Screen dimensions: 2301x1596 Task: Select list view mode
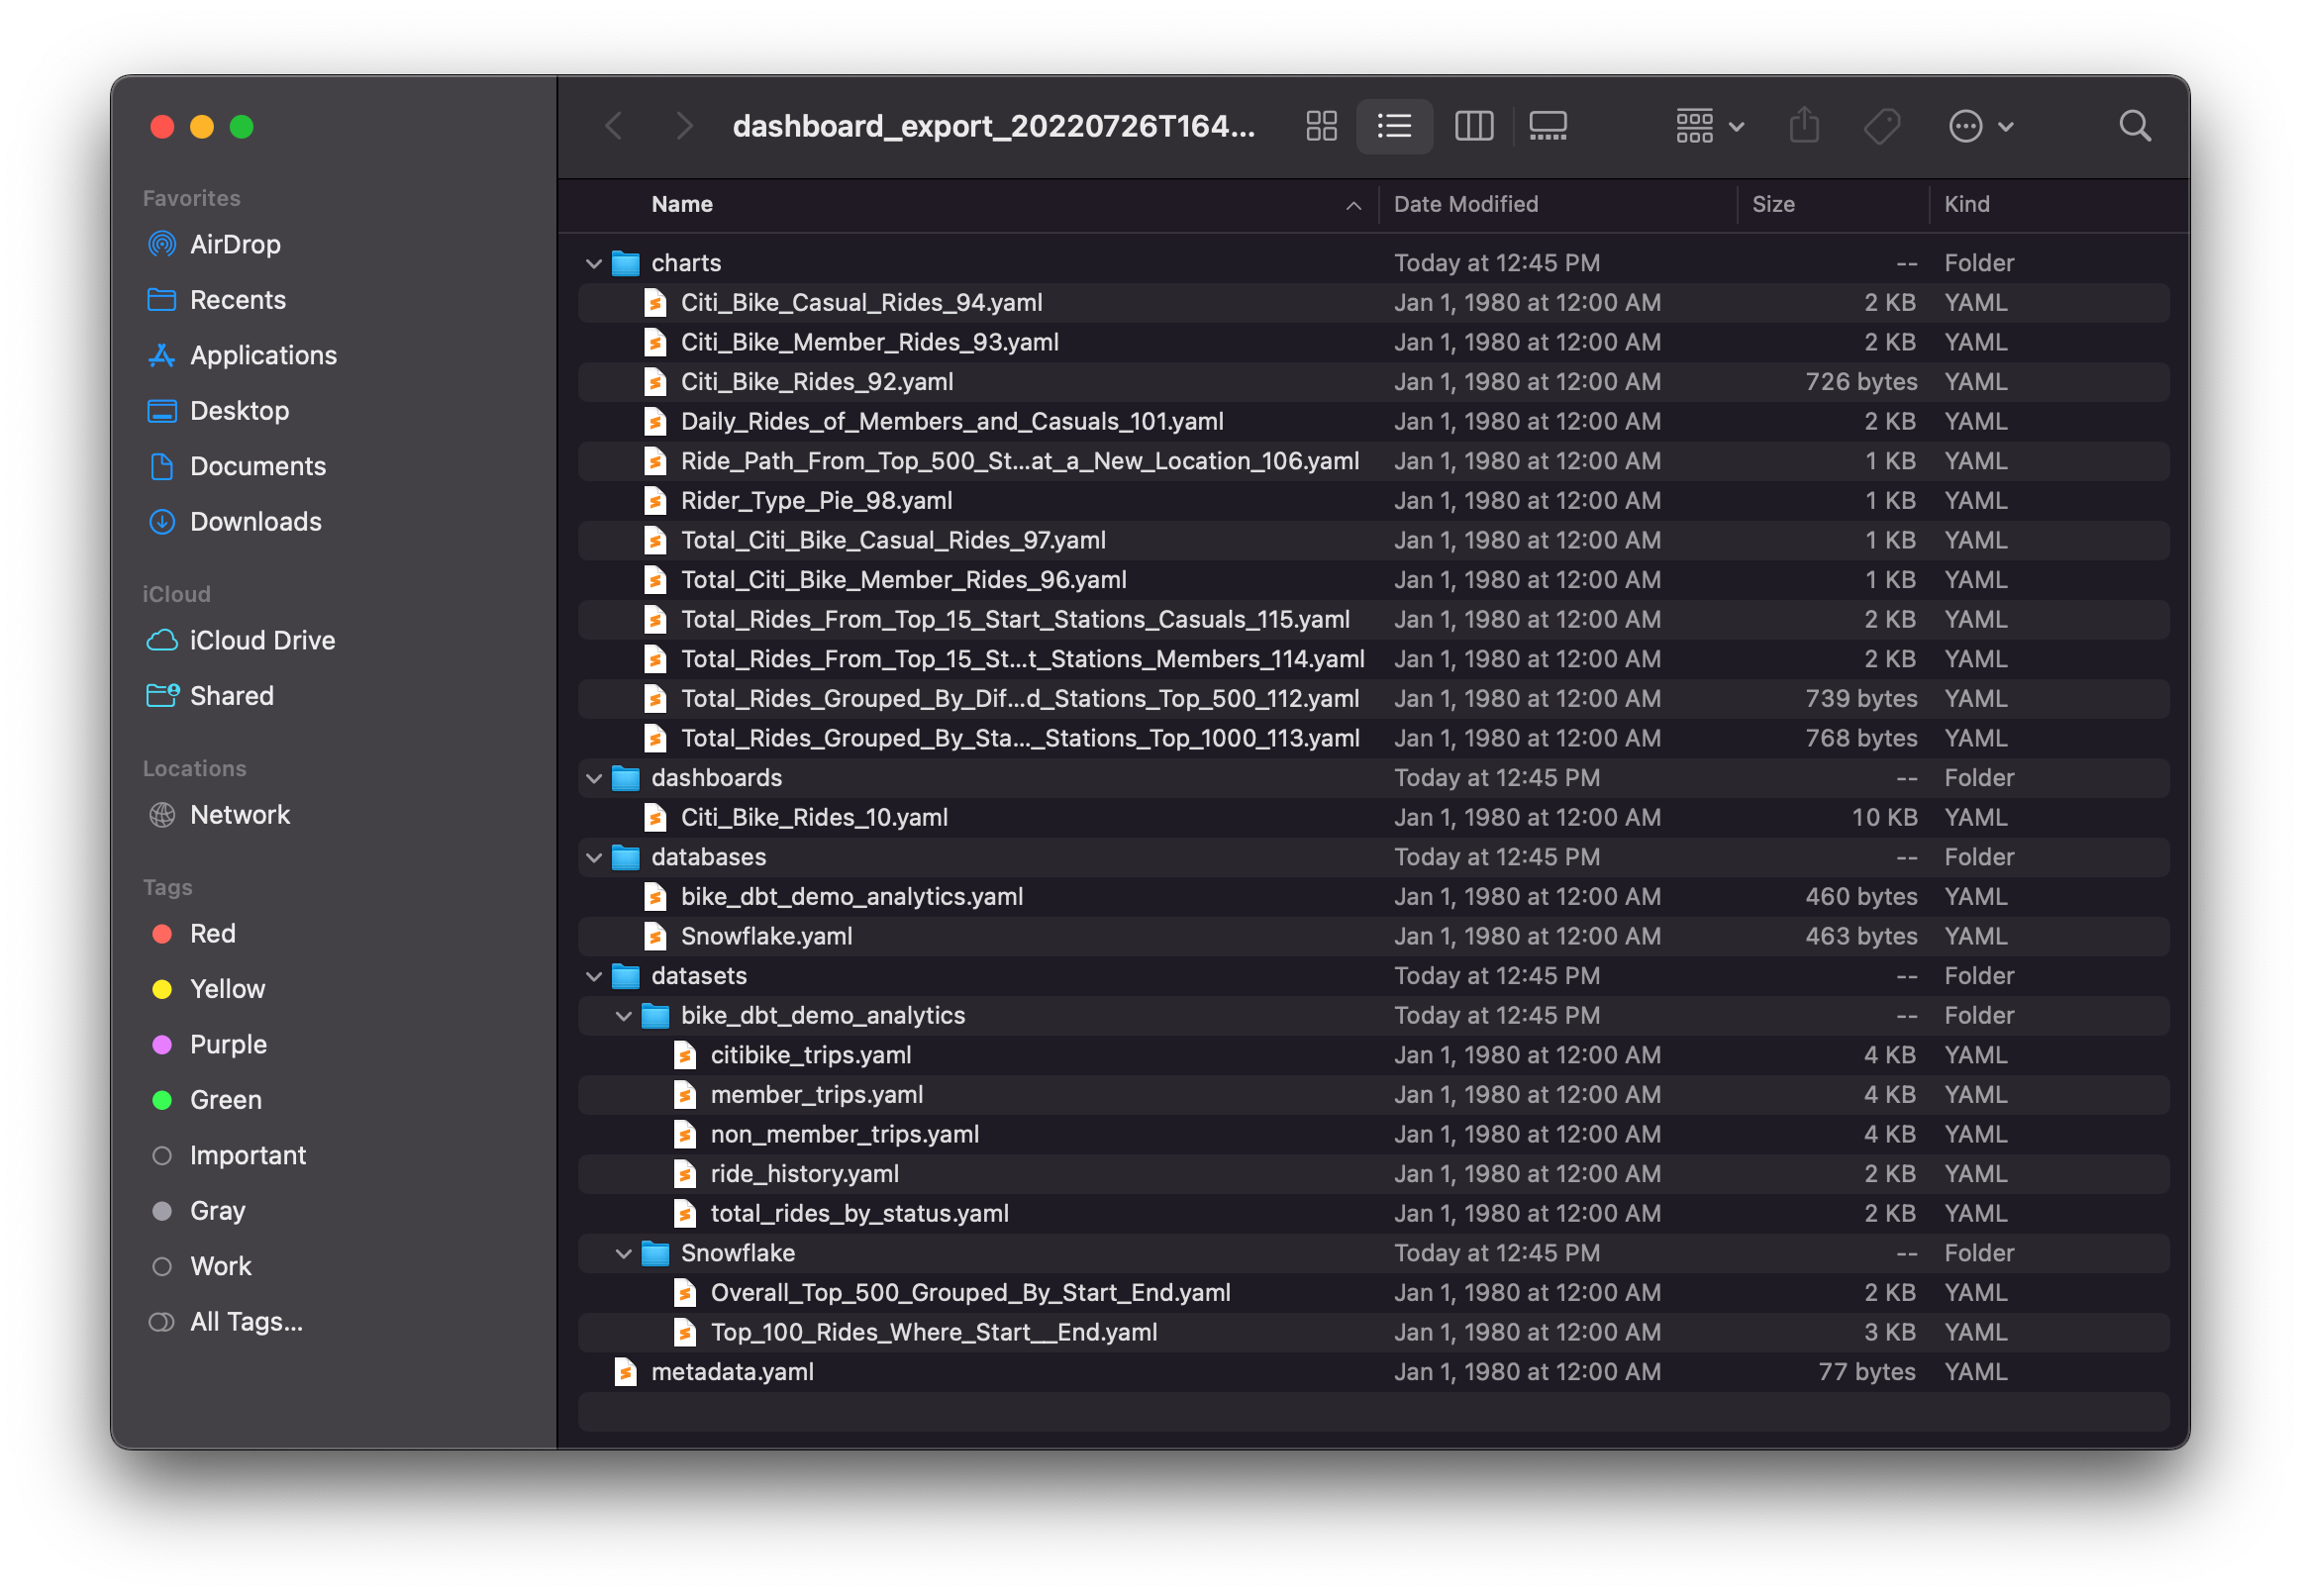(1393, 126)
